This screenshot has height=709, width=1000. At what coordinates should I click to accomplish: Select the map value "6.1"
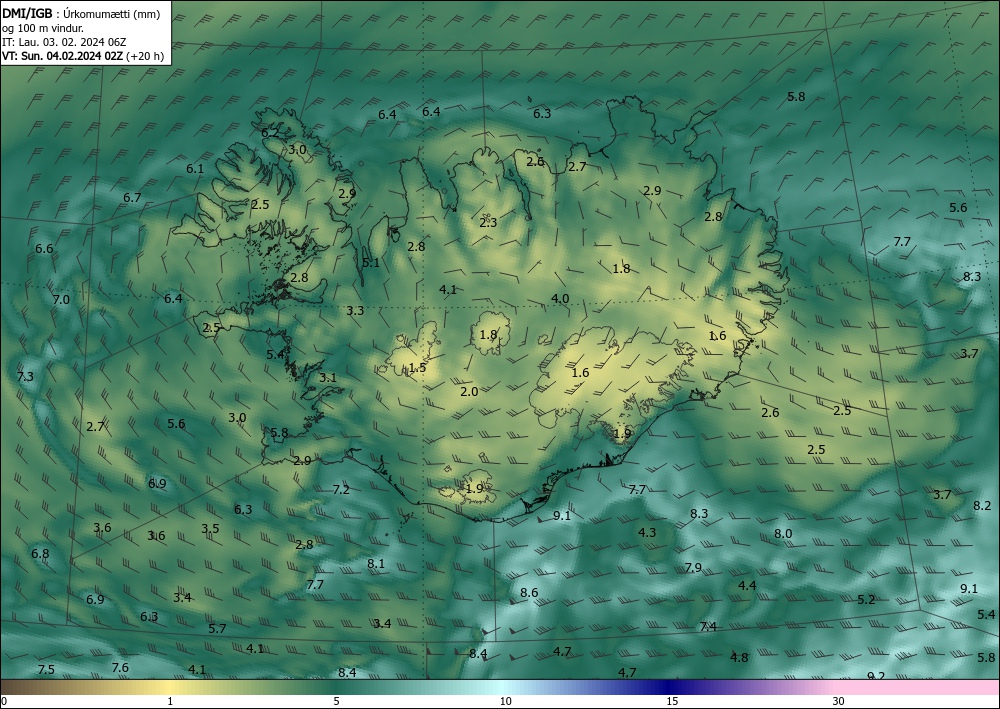pos(195,169)
